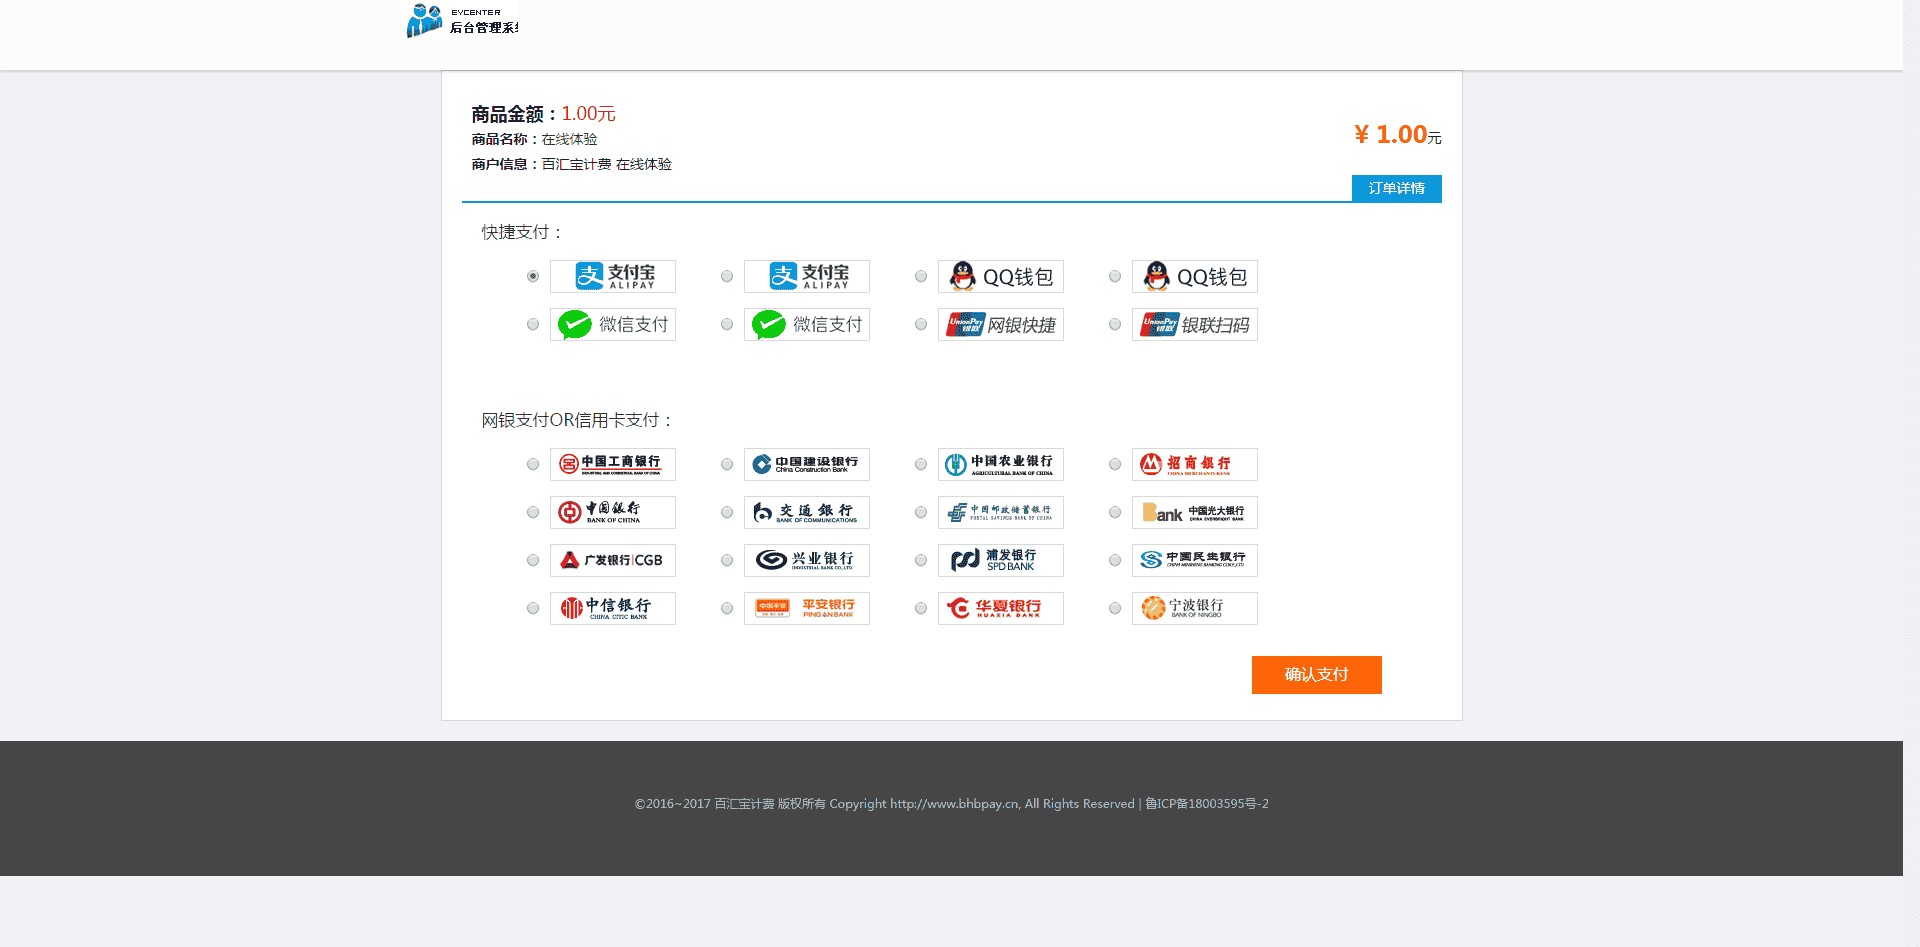Pick the 中国农业银行 radio button

(x=921, y=464)
